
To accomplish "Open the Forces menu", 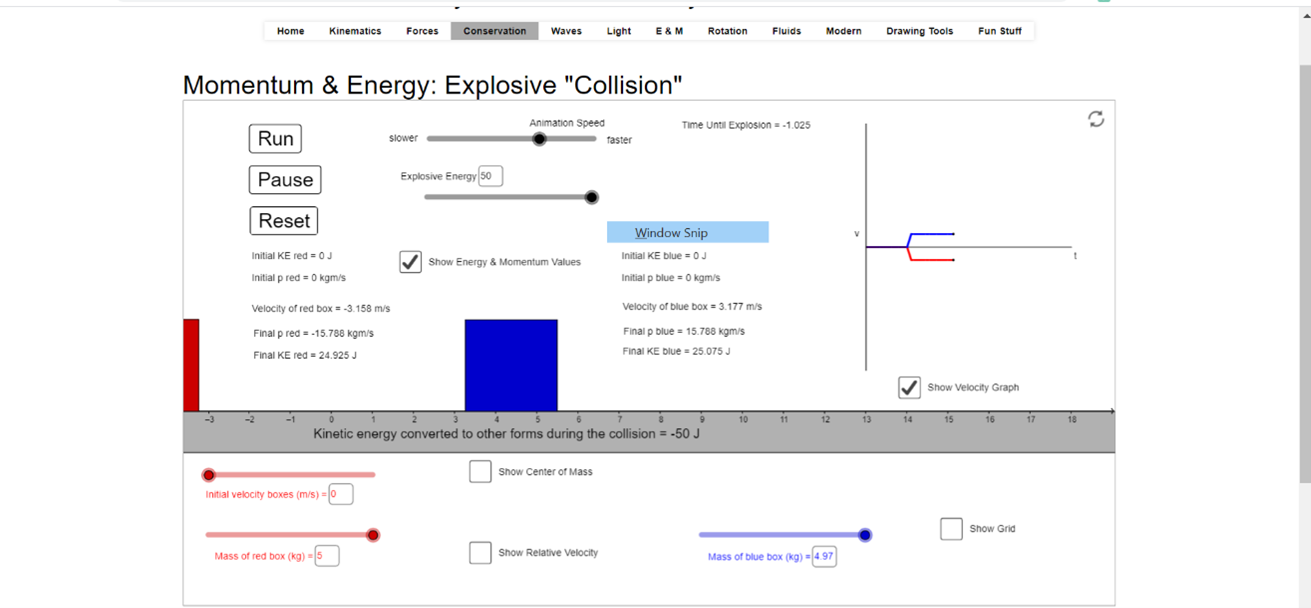I will (x=422, y=31).
